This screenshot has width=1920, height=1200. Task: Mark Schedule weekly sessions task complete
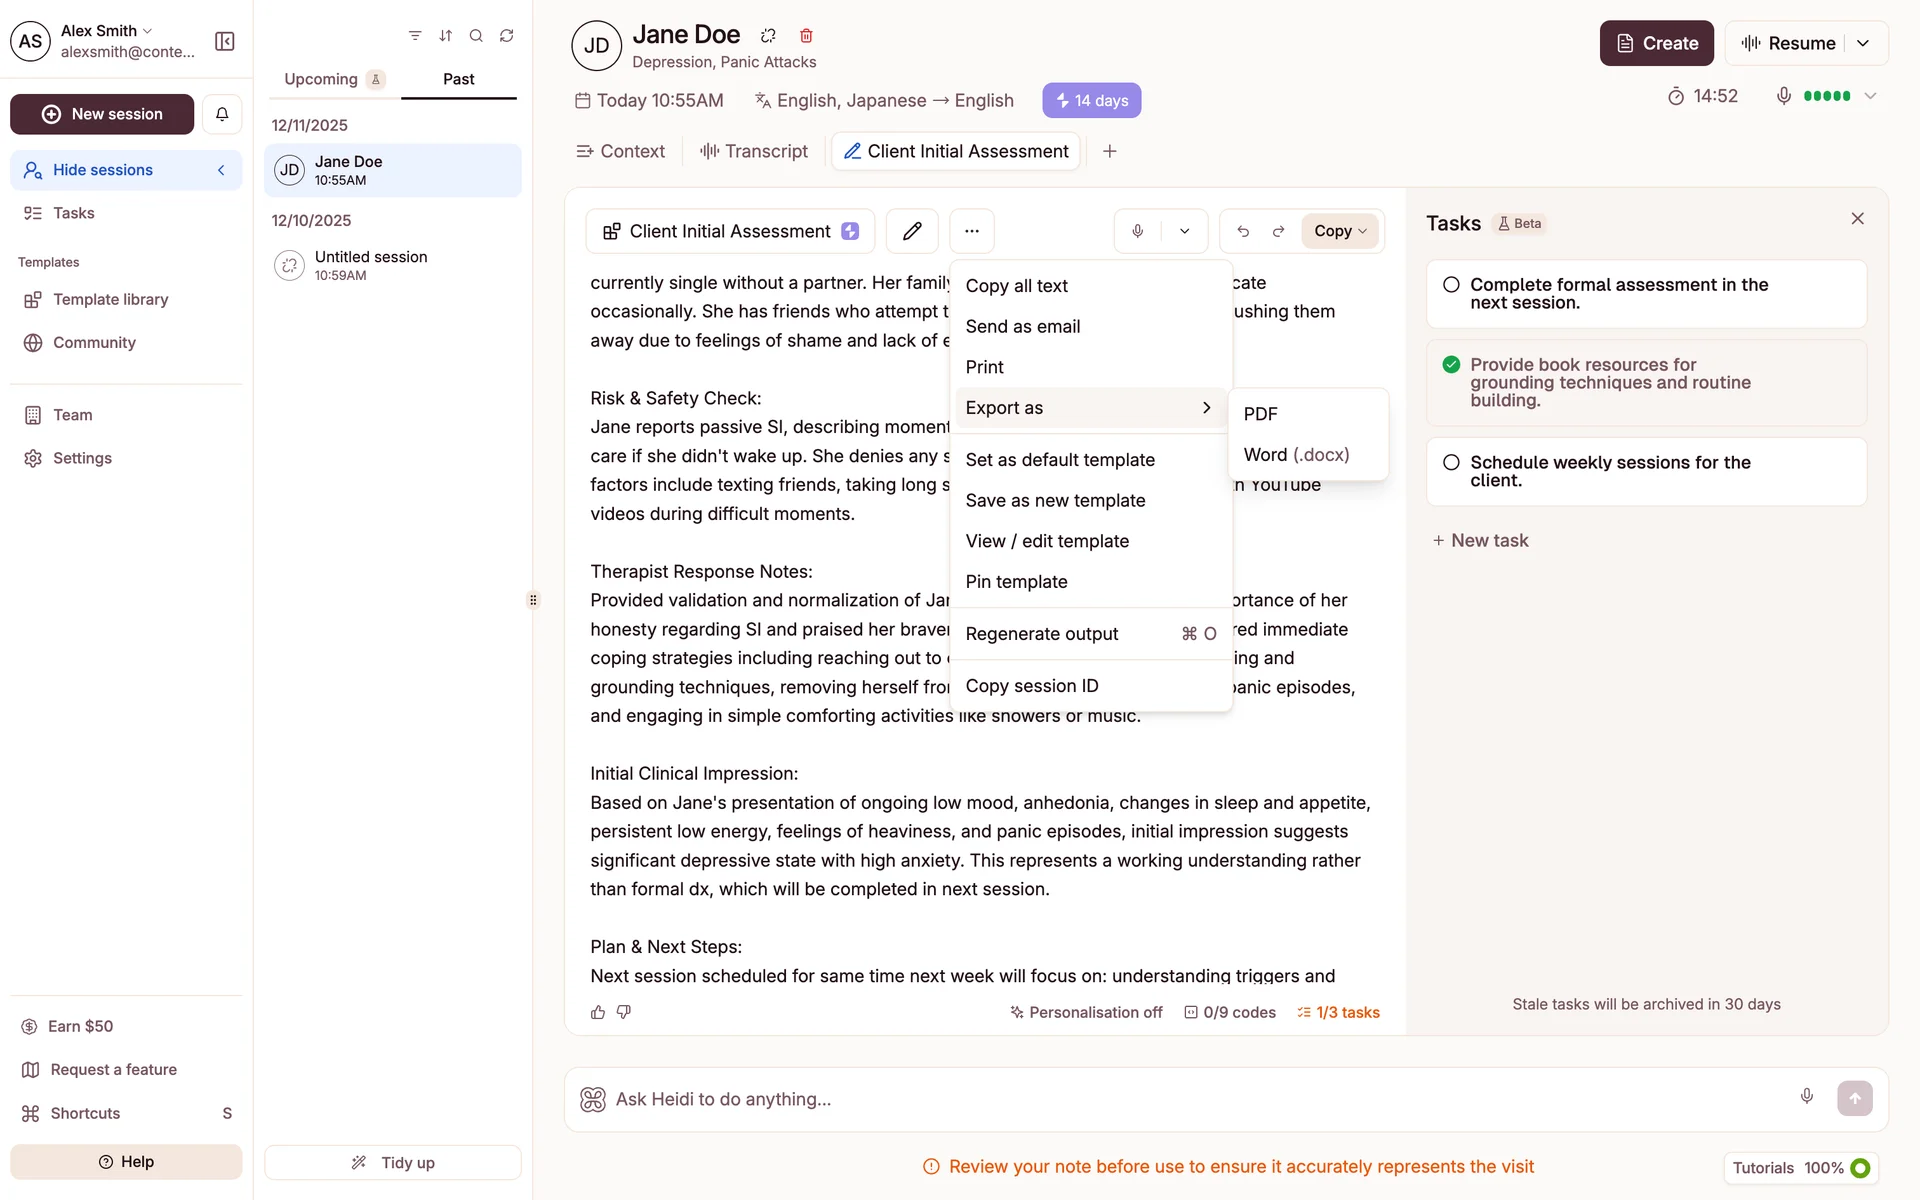coord(1451,463)
